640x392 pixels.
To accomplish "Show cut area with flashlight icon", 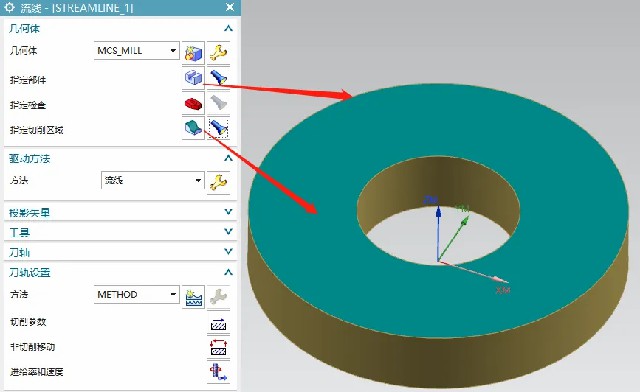I will 218,128.
